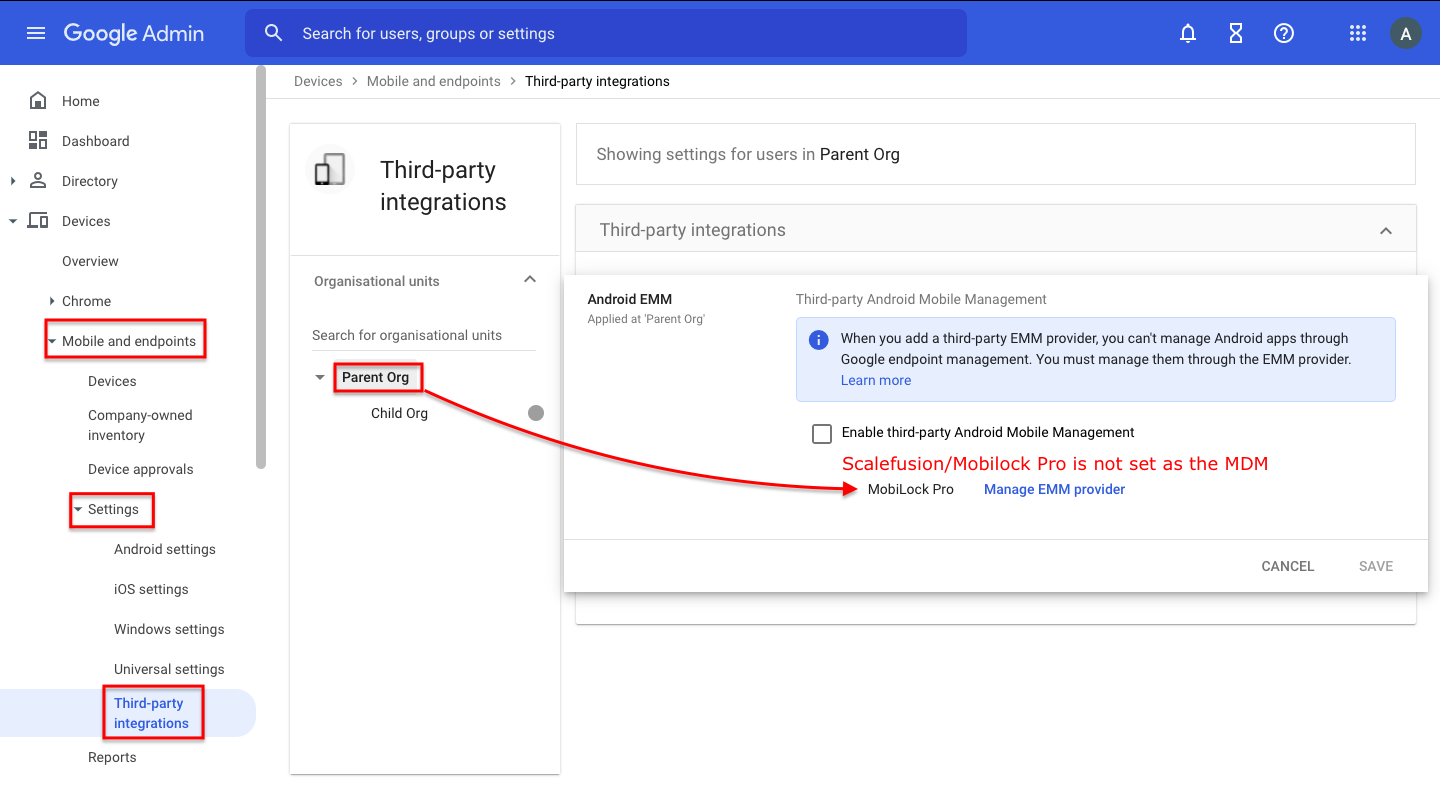Open Windows settings
Viewport: 1440px width, 790px height.
(169, 629)
